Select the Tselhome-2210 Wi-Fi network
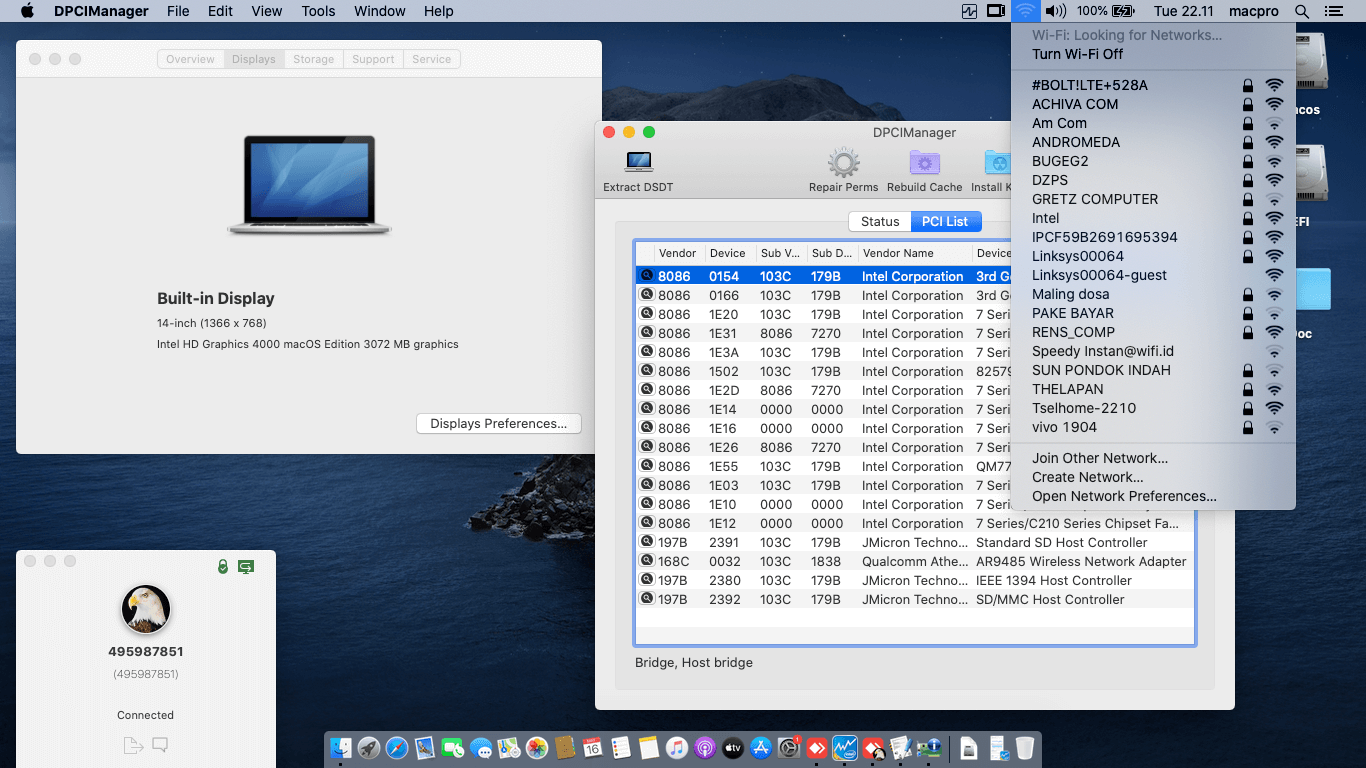The height and width of the screenshot is (768, 1366). point(1153,408)
